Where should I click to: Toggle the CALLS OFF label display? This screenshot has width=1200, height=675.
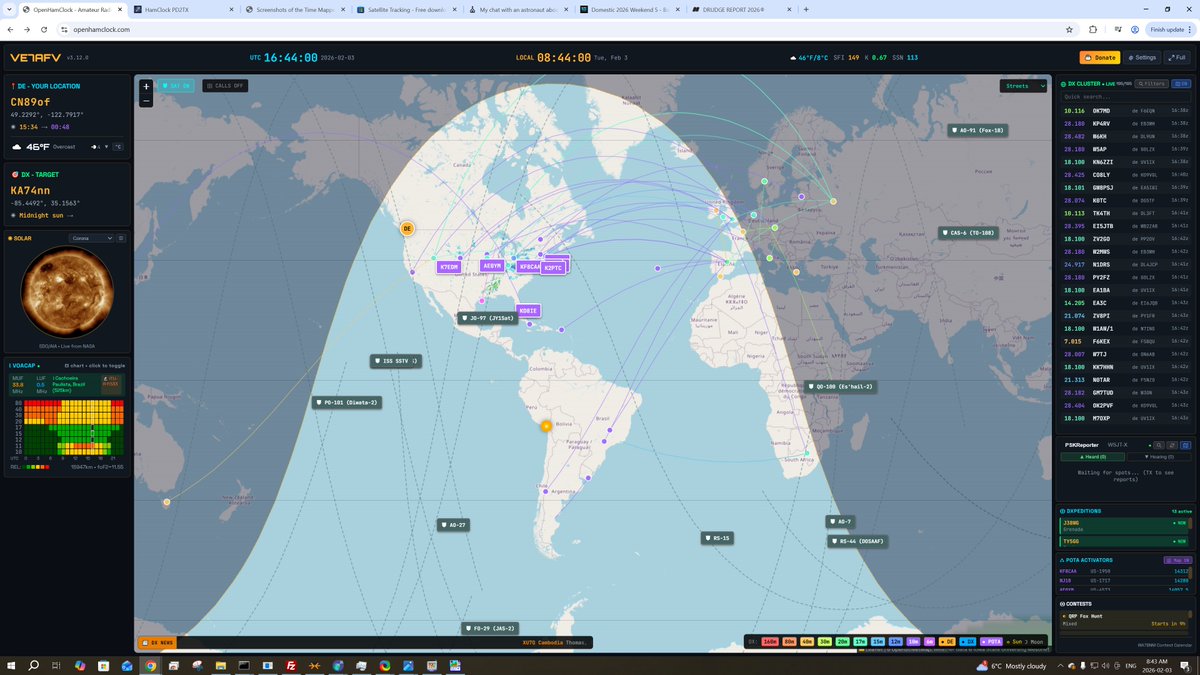225,86
